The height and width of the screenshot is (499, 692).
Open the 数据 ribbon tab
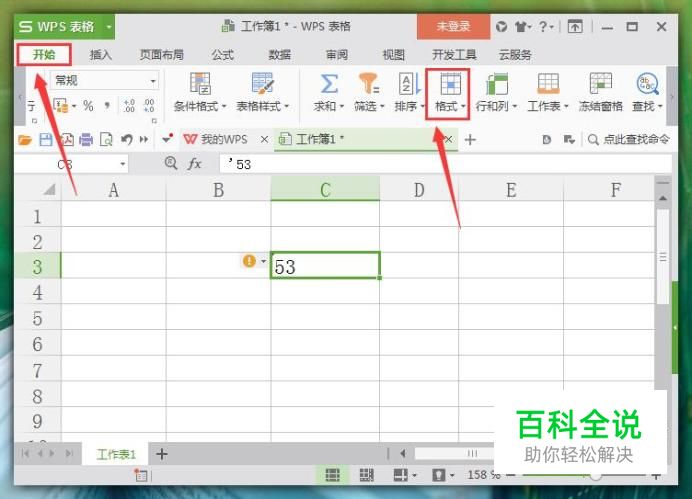click(x=280, y=55)
